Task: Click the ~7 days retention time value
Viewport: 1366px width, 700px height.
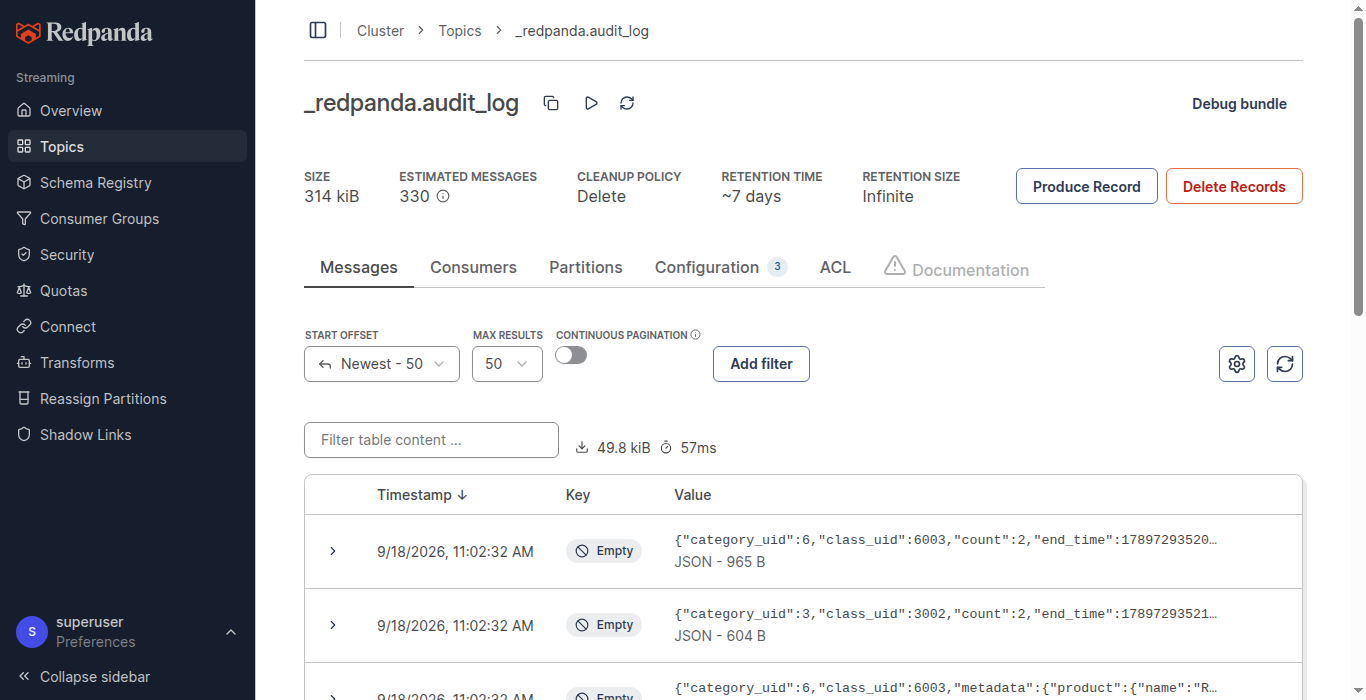Action: click(x=751, y=197)
